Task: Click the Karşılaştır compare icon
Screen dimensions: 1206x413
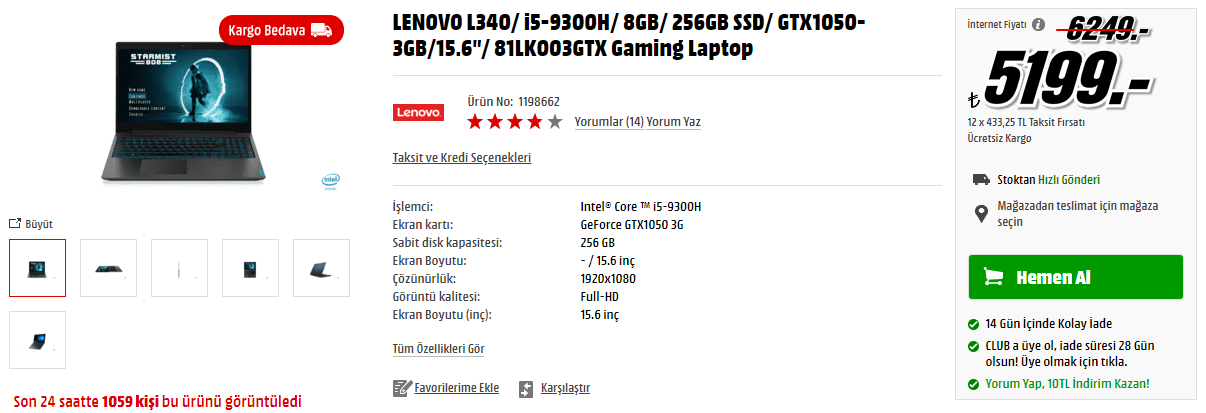Action: (526, 388)
